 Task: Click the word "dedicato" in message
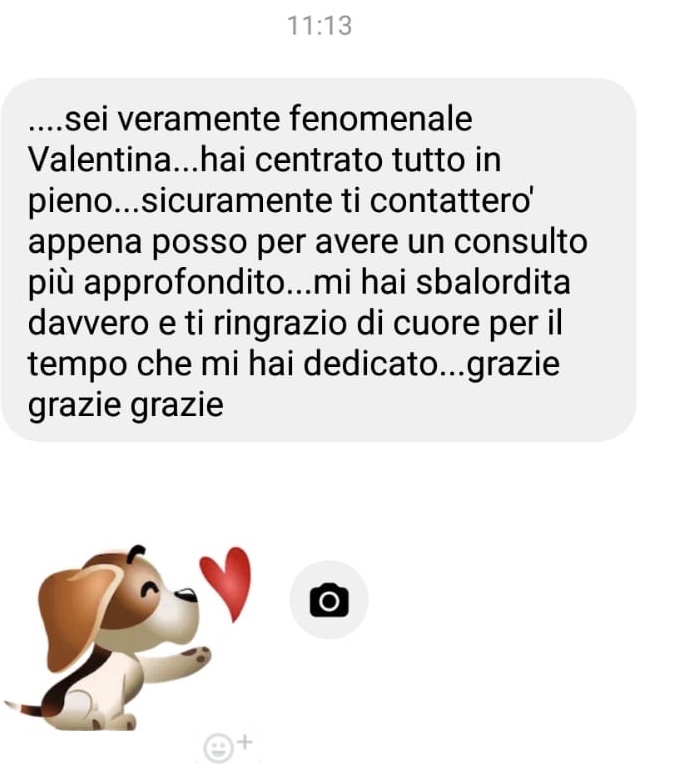371,363
